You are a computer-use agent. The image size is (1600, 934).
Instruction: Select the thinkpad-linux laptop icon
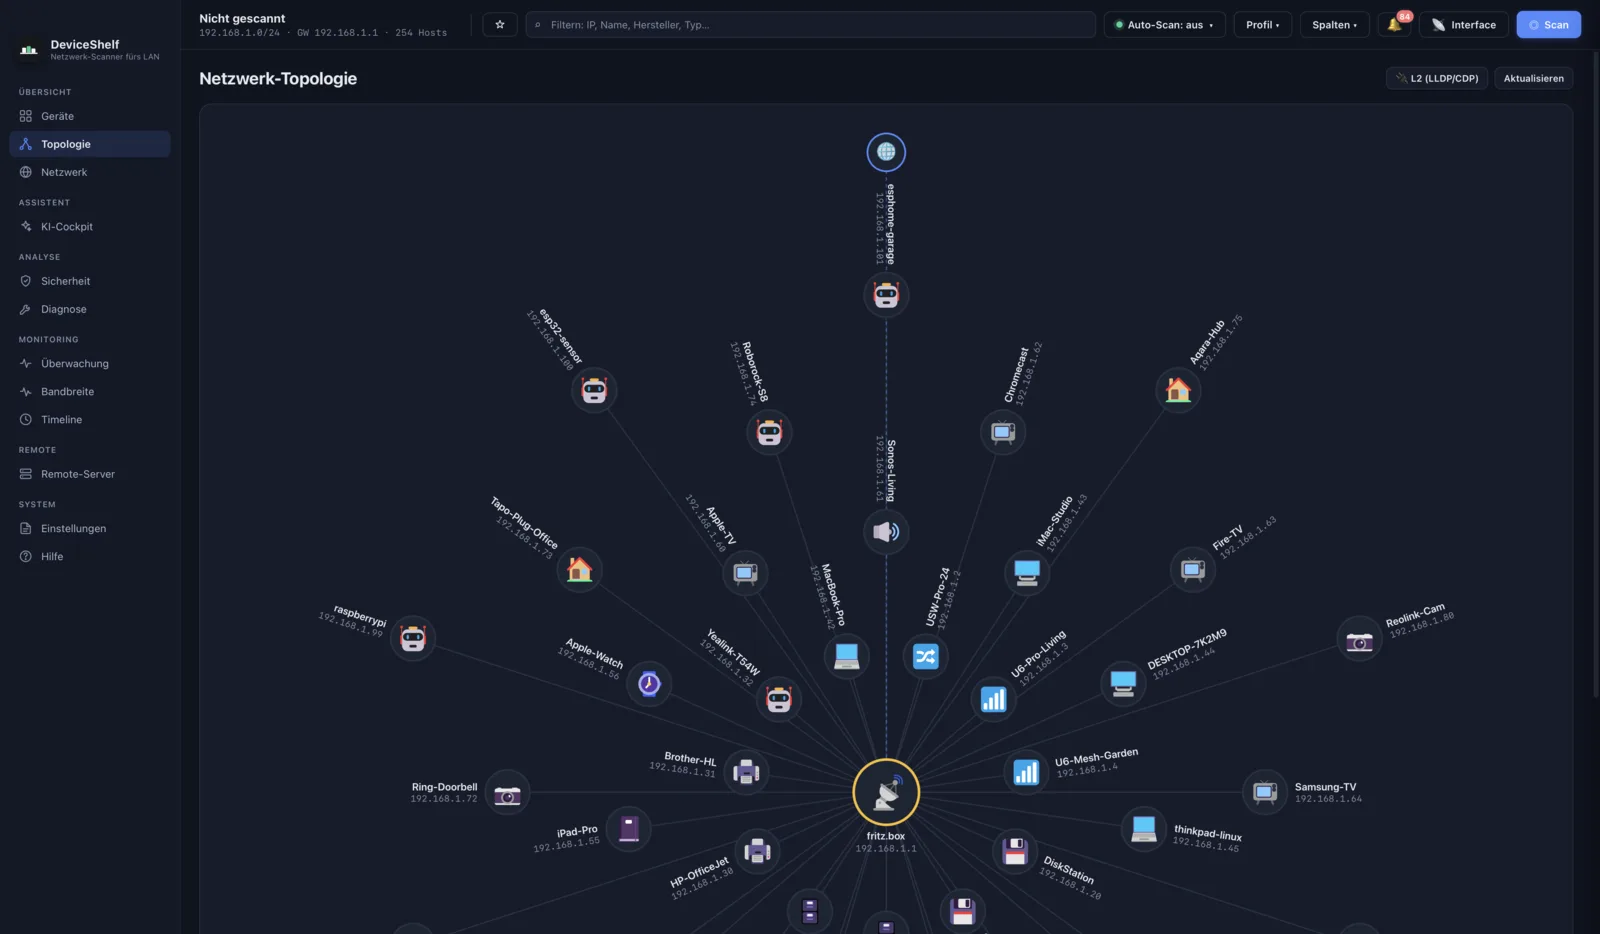click(1144, 828)
